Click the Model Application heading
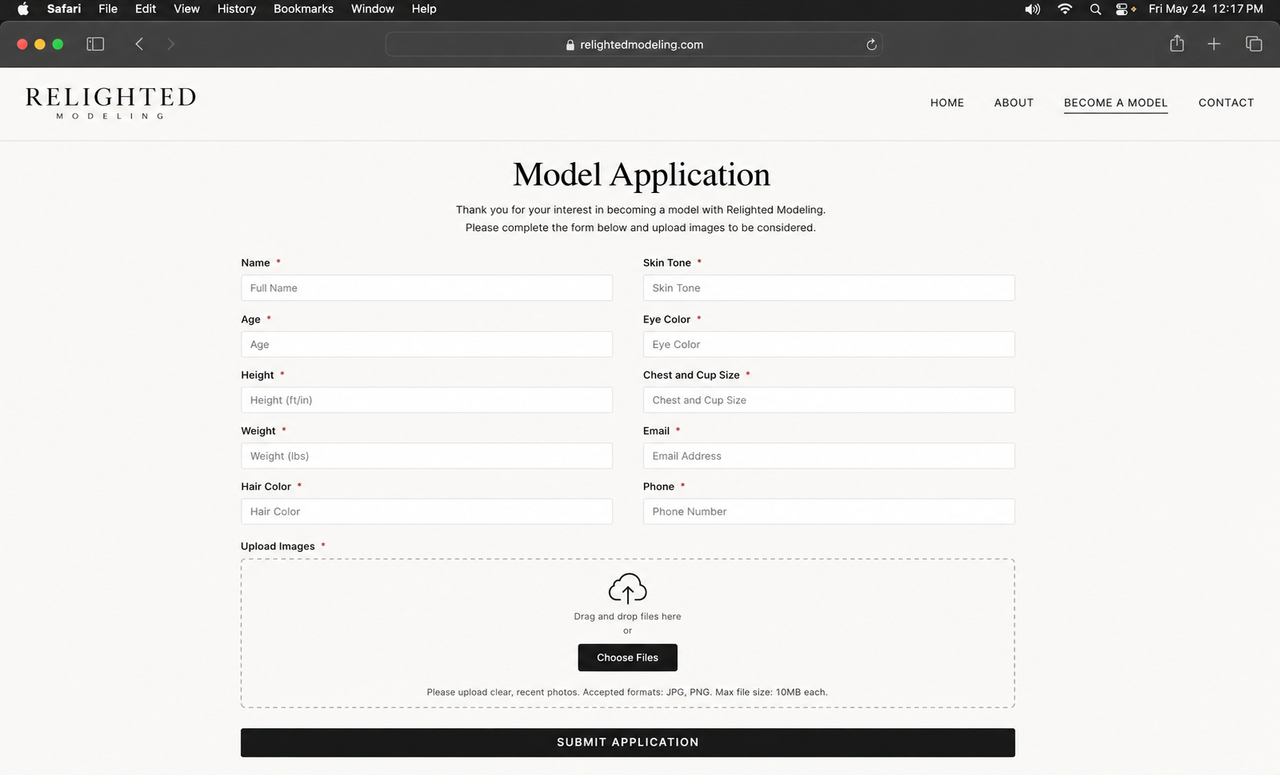Screen dimensions: 1280x775 point(641,174)
